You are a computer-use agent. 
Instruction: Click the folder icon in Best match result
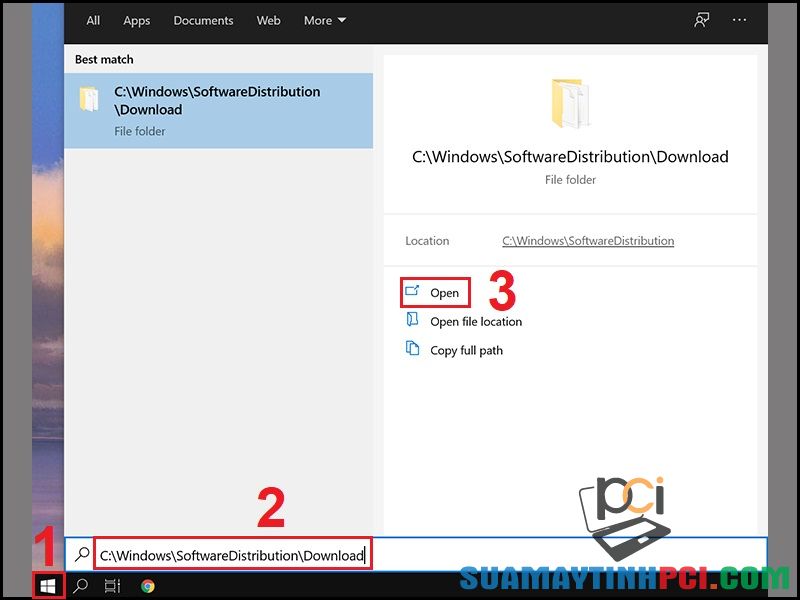[89, 99]
